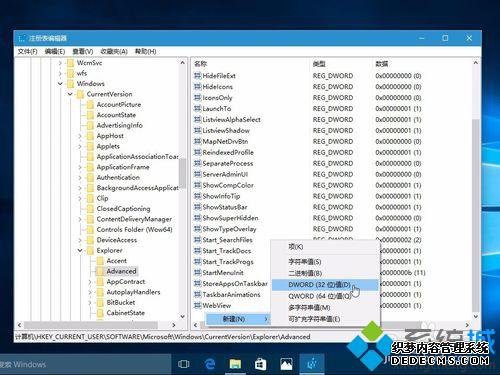
Task: Open the 帮助(H) menu
Action: (145, 51)
